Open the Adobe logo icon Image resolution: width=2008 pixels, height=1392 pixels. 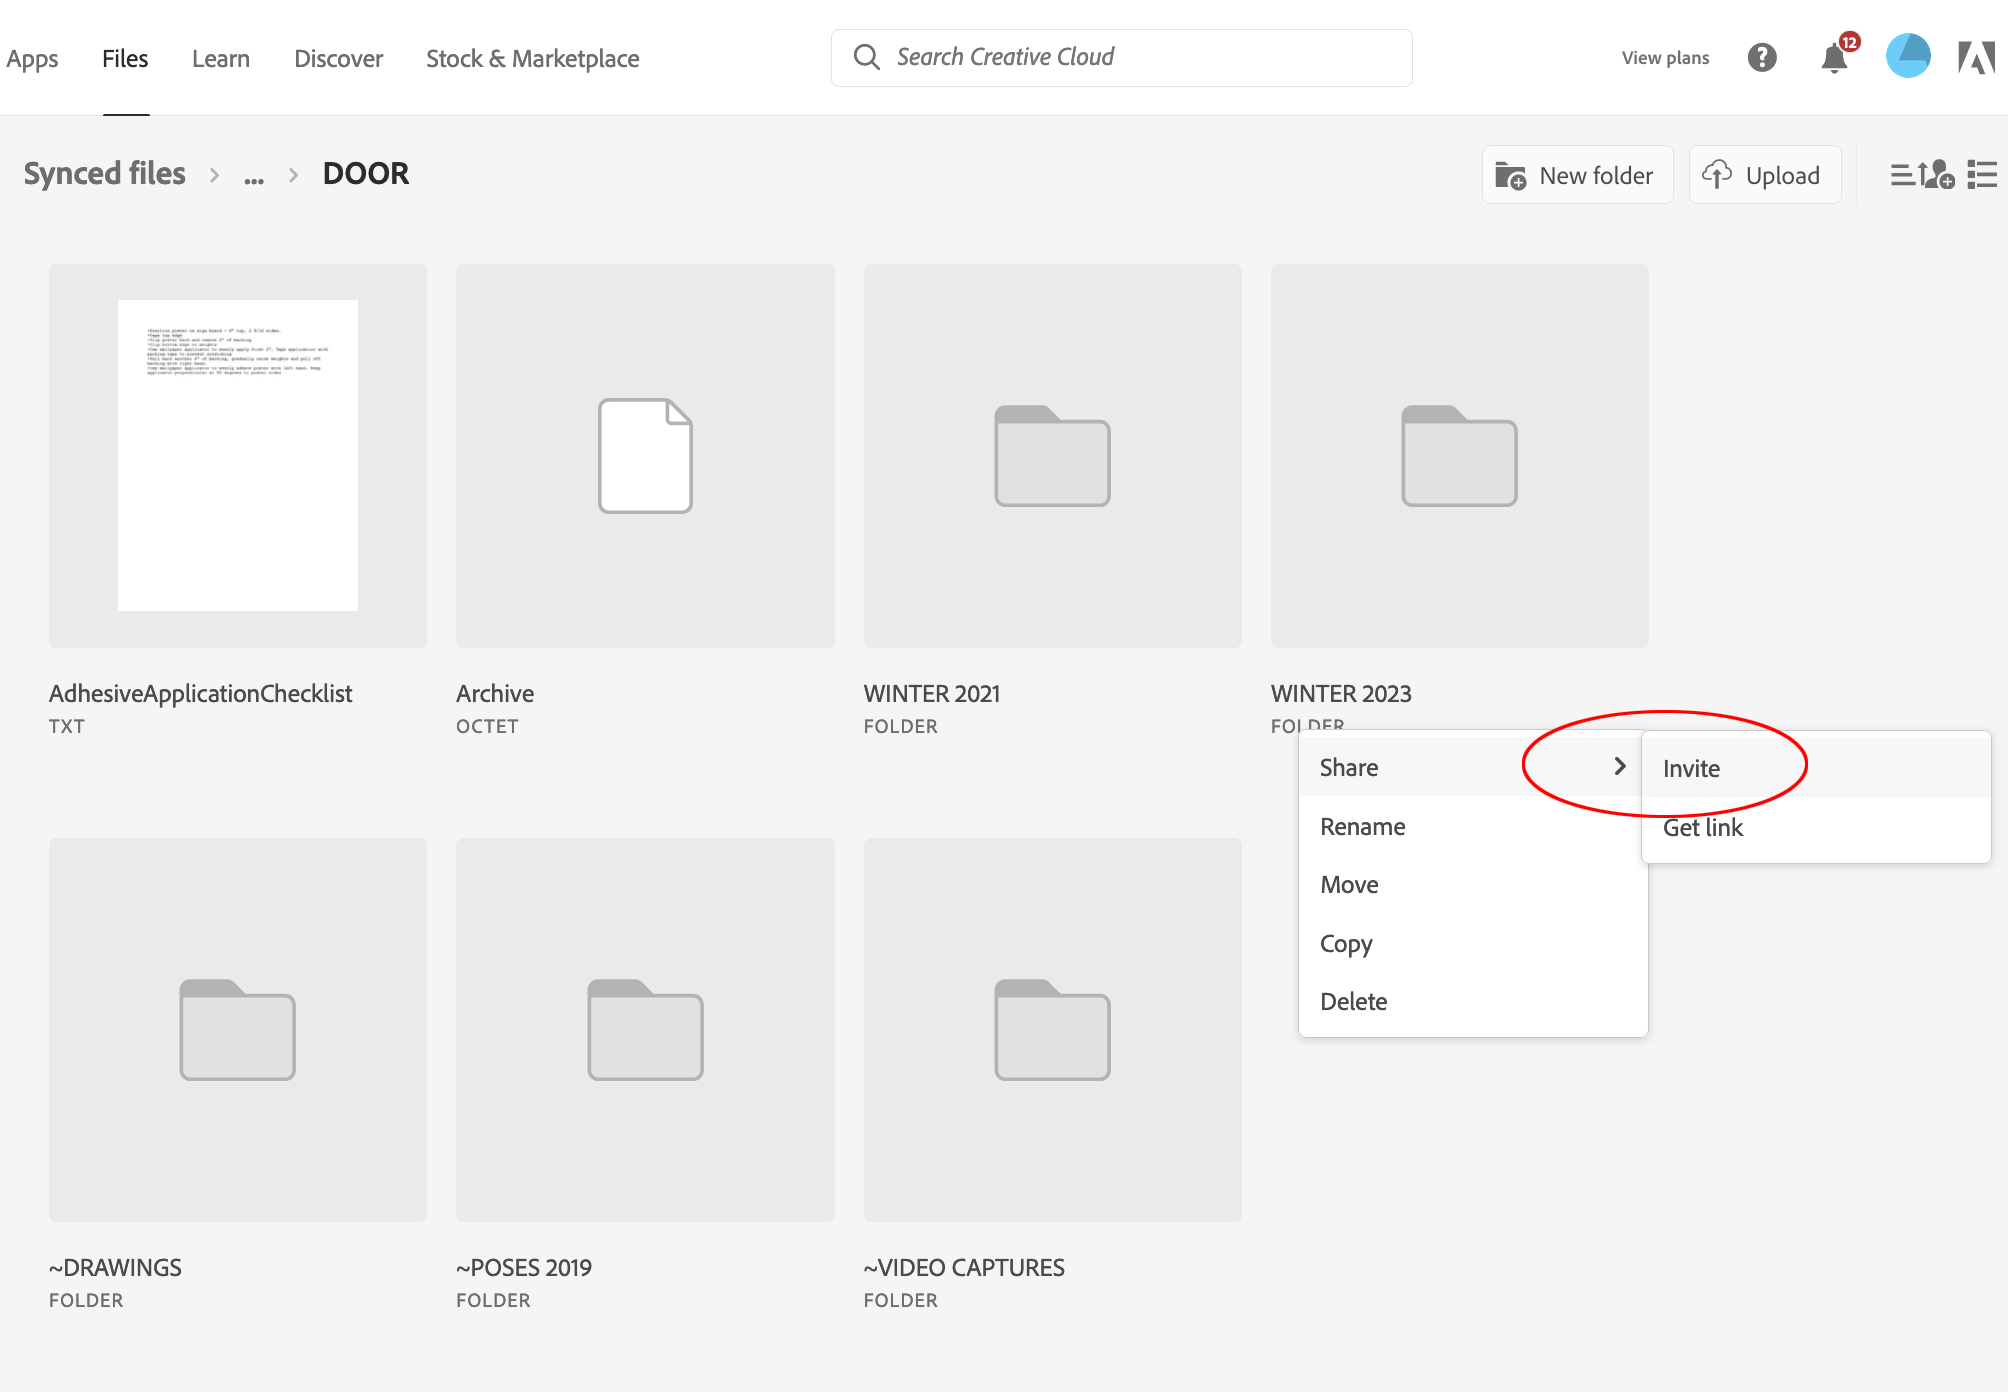1977,57
